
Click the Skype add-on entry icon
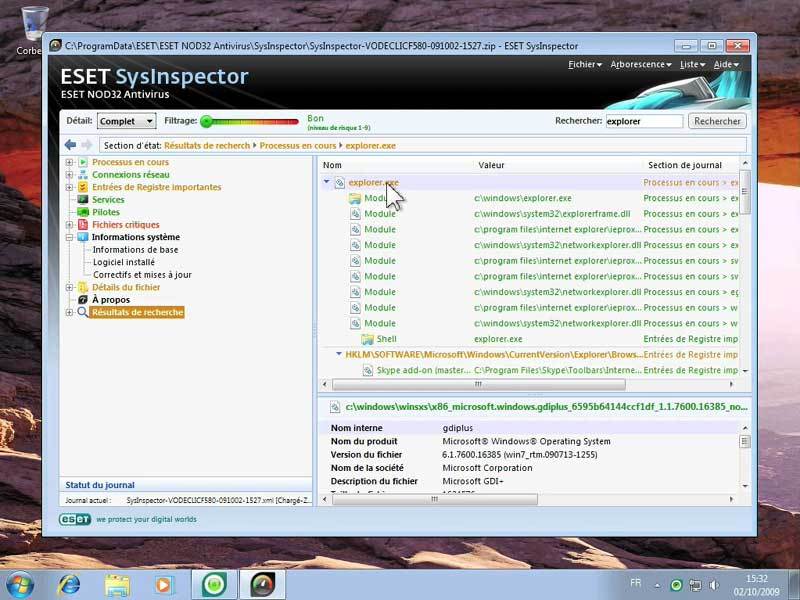pos(367,370)
